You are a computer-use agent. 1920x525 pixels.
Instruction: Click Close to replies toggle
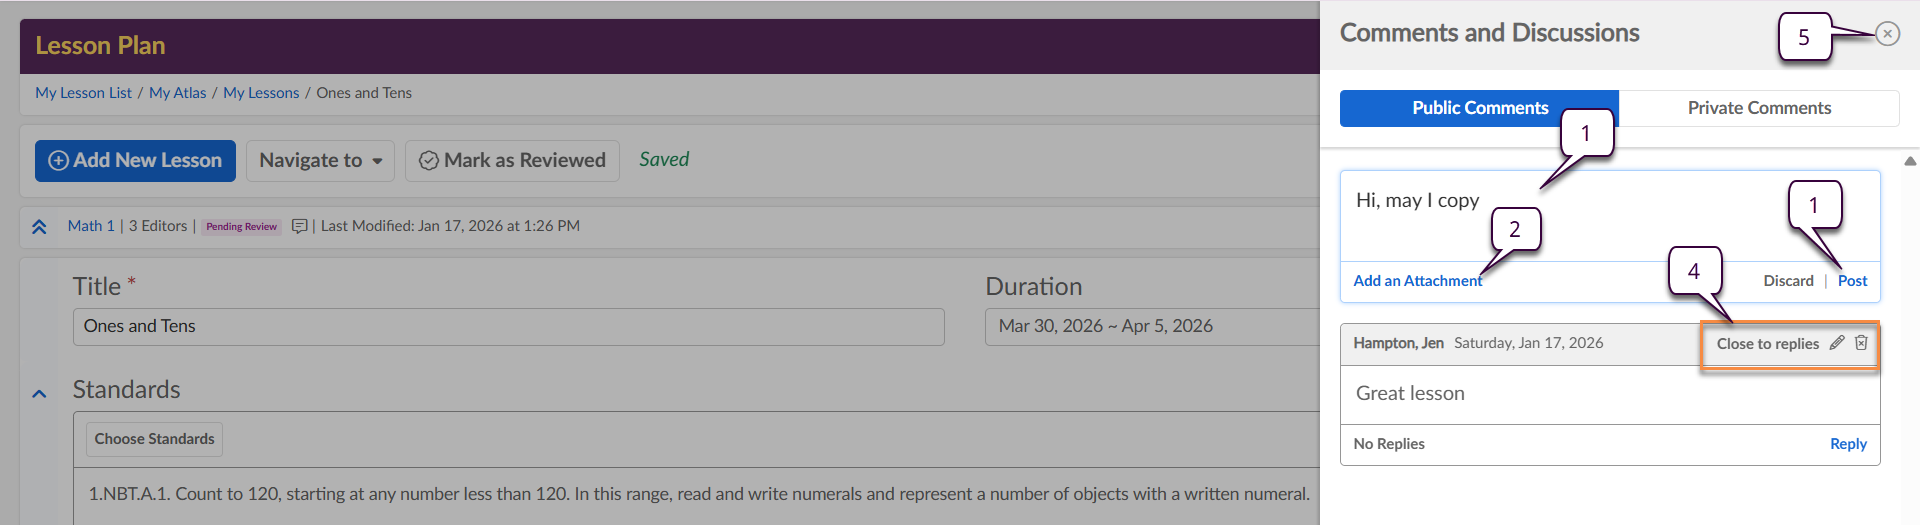click(1767, 344)
